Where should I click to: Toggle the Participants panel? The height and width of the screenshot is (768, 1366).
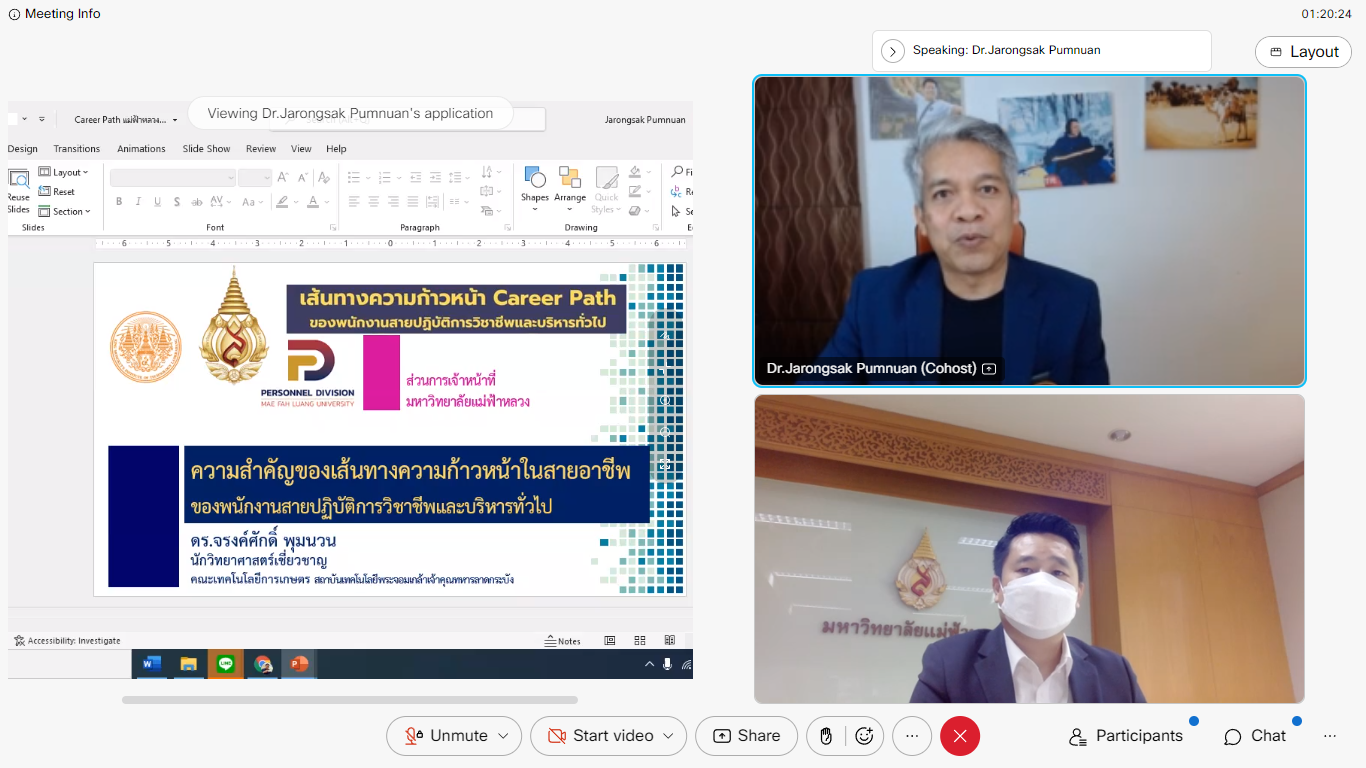(x=1126, y=736)
